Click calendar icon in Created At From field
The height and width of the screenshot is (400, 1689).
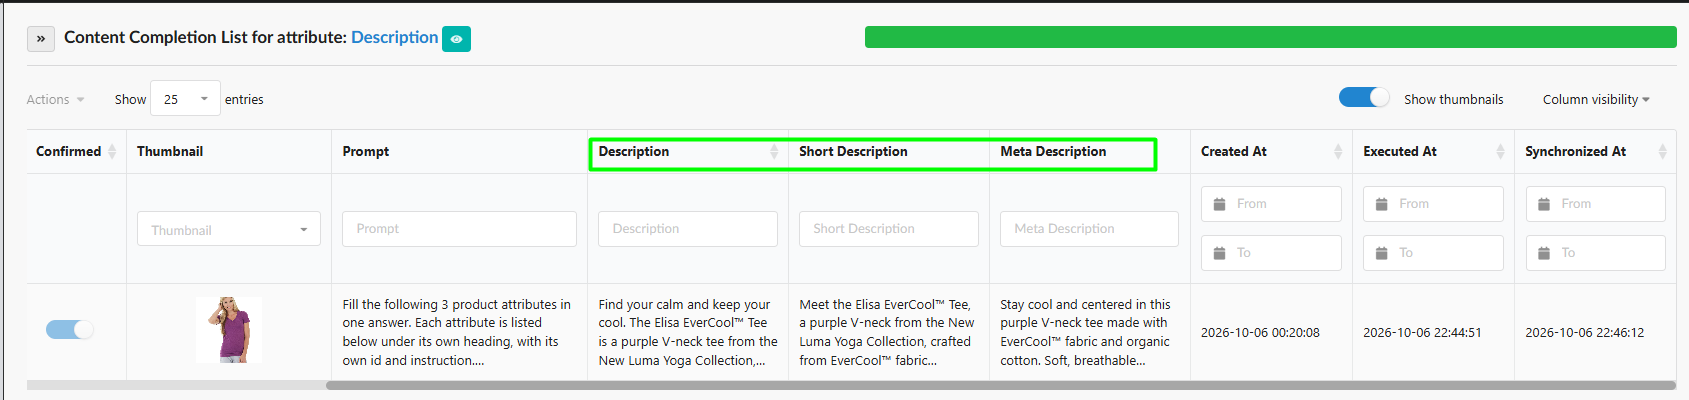(x=1219, y=204)
